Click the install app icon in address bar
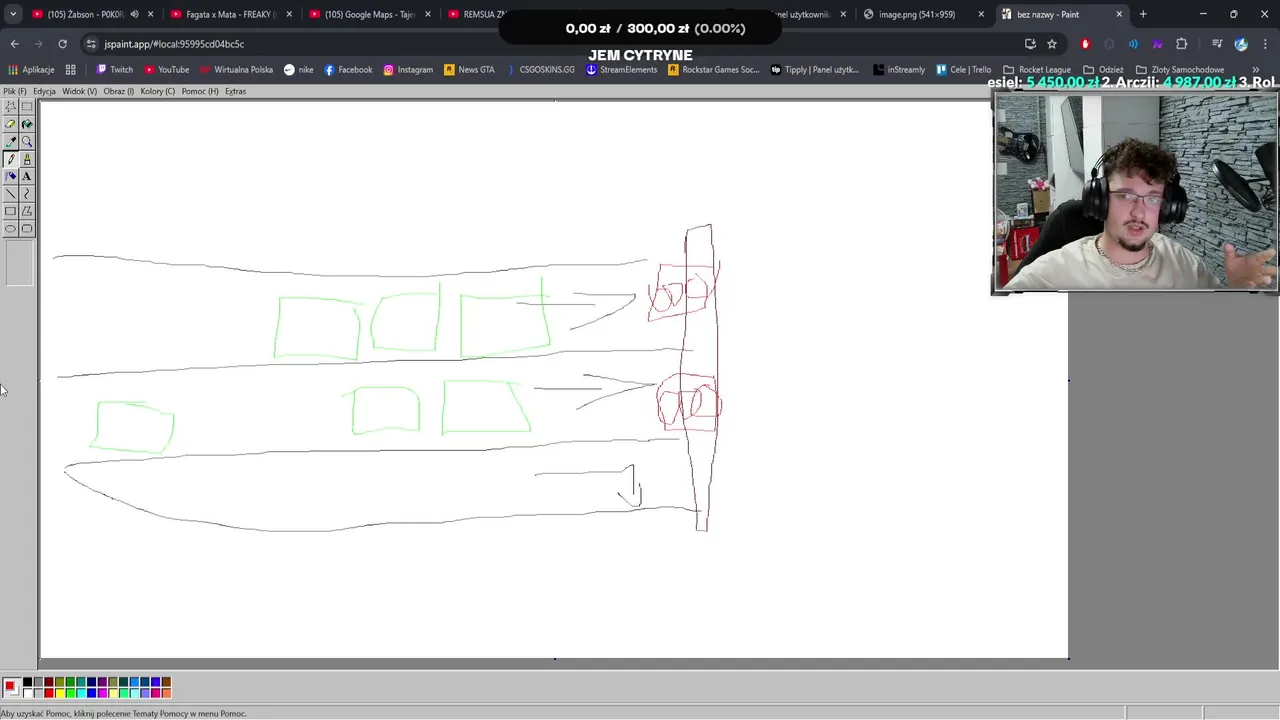The image size is (1280, 720). pyautogui.click(x=1030, y=44)
